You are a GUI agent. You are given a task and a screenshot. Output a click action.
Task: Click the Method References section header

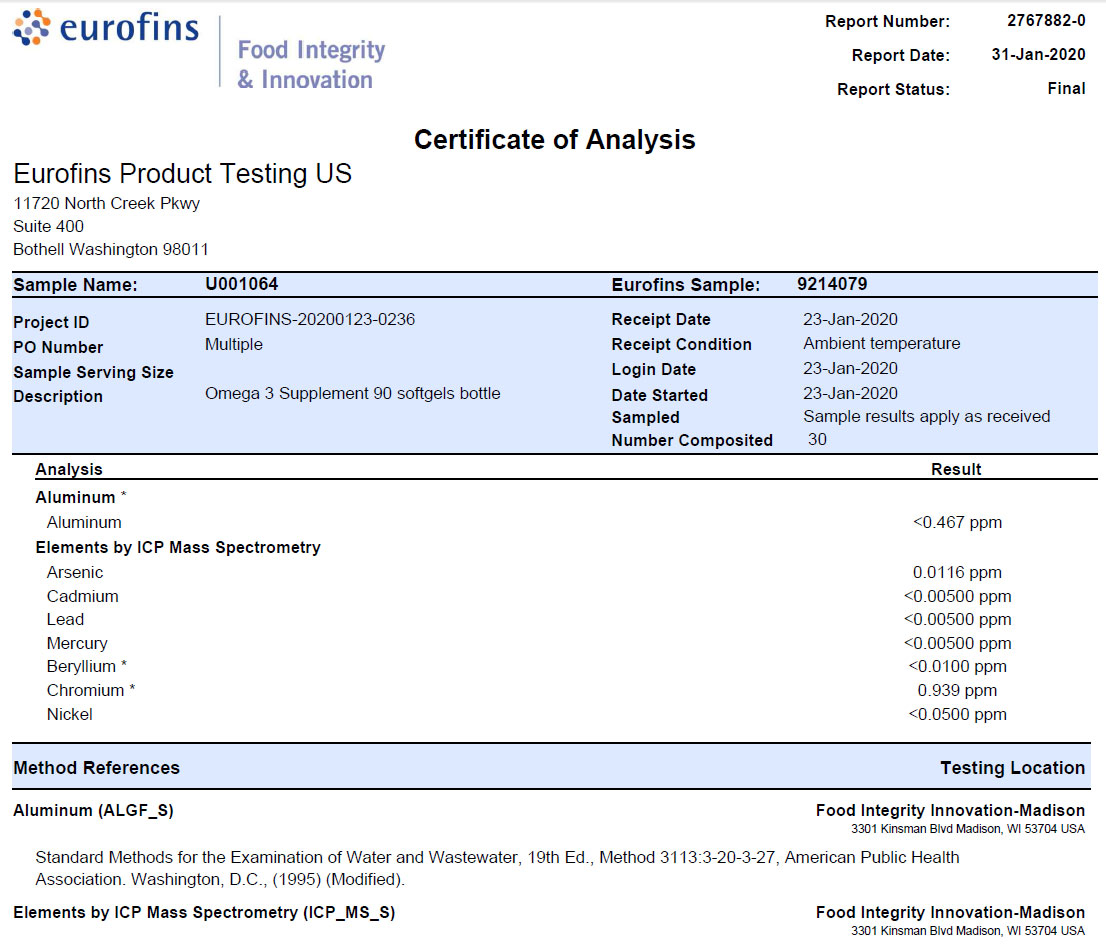coord(86,766)
